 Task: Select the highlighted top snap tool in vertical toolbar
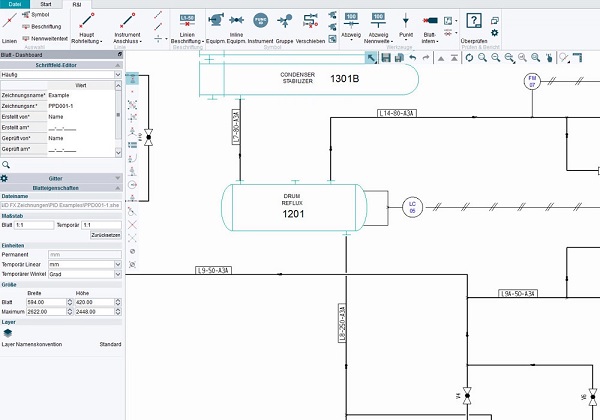click(132, 79)
